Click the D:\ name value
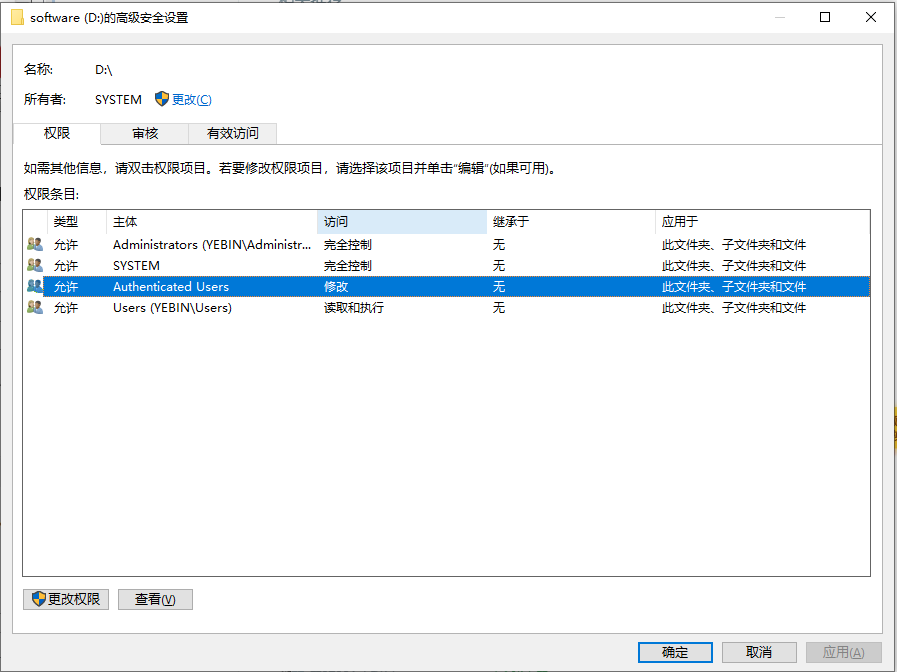The height and width of the screenshot is (672, 897). pyautogui.click(x=104, y=70)
